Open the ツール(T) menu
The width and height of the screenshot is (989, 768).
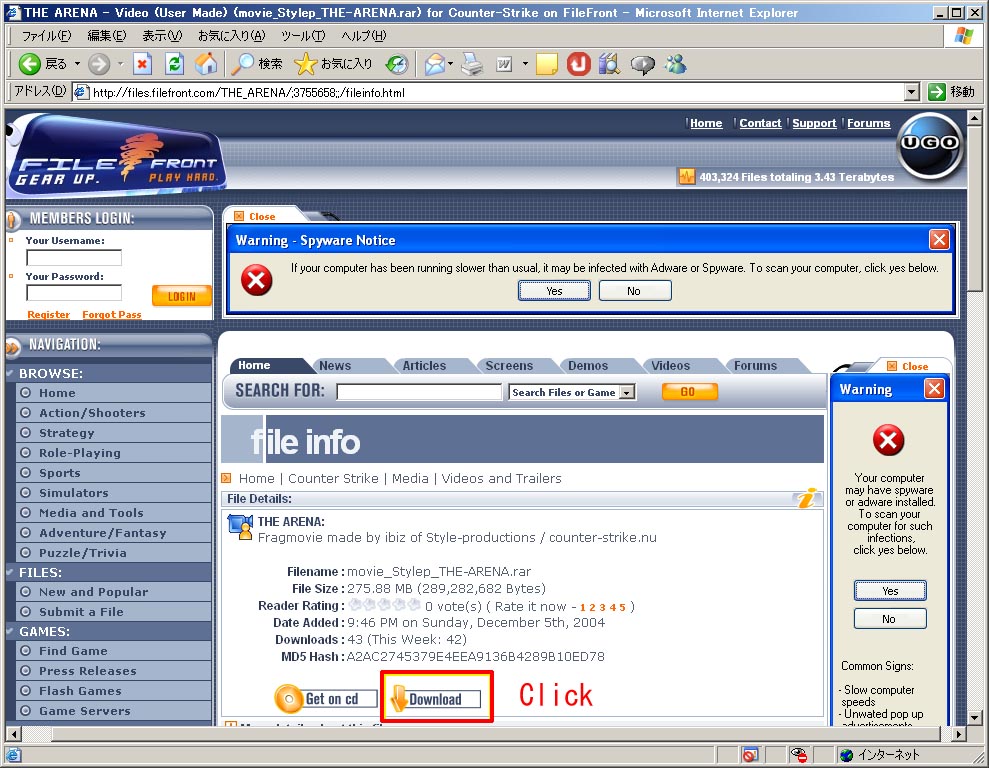click(x=303, y=36)
